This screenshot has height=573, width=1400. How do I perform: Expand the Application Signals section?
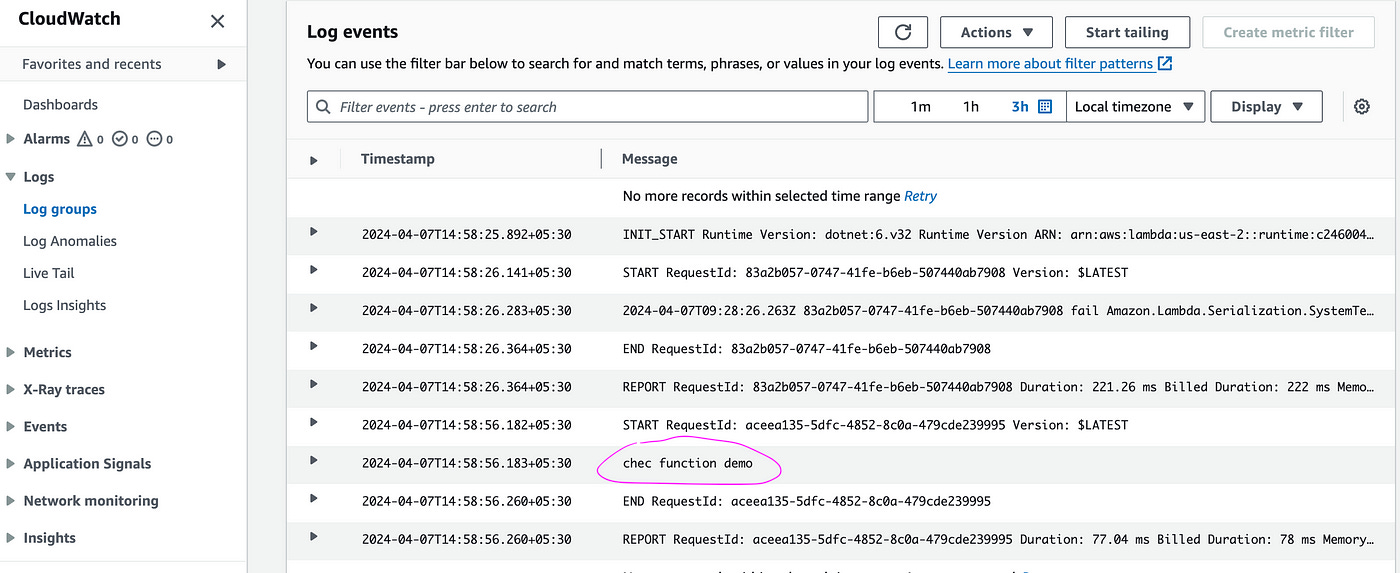[x=11, y=463]
